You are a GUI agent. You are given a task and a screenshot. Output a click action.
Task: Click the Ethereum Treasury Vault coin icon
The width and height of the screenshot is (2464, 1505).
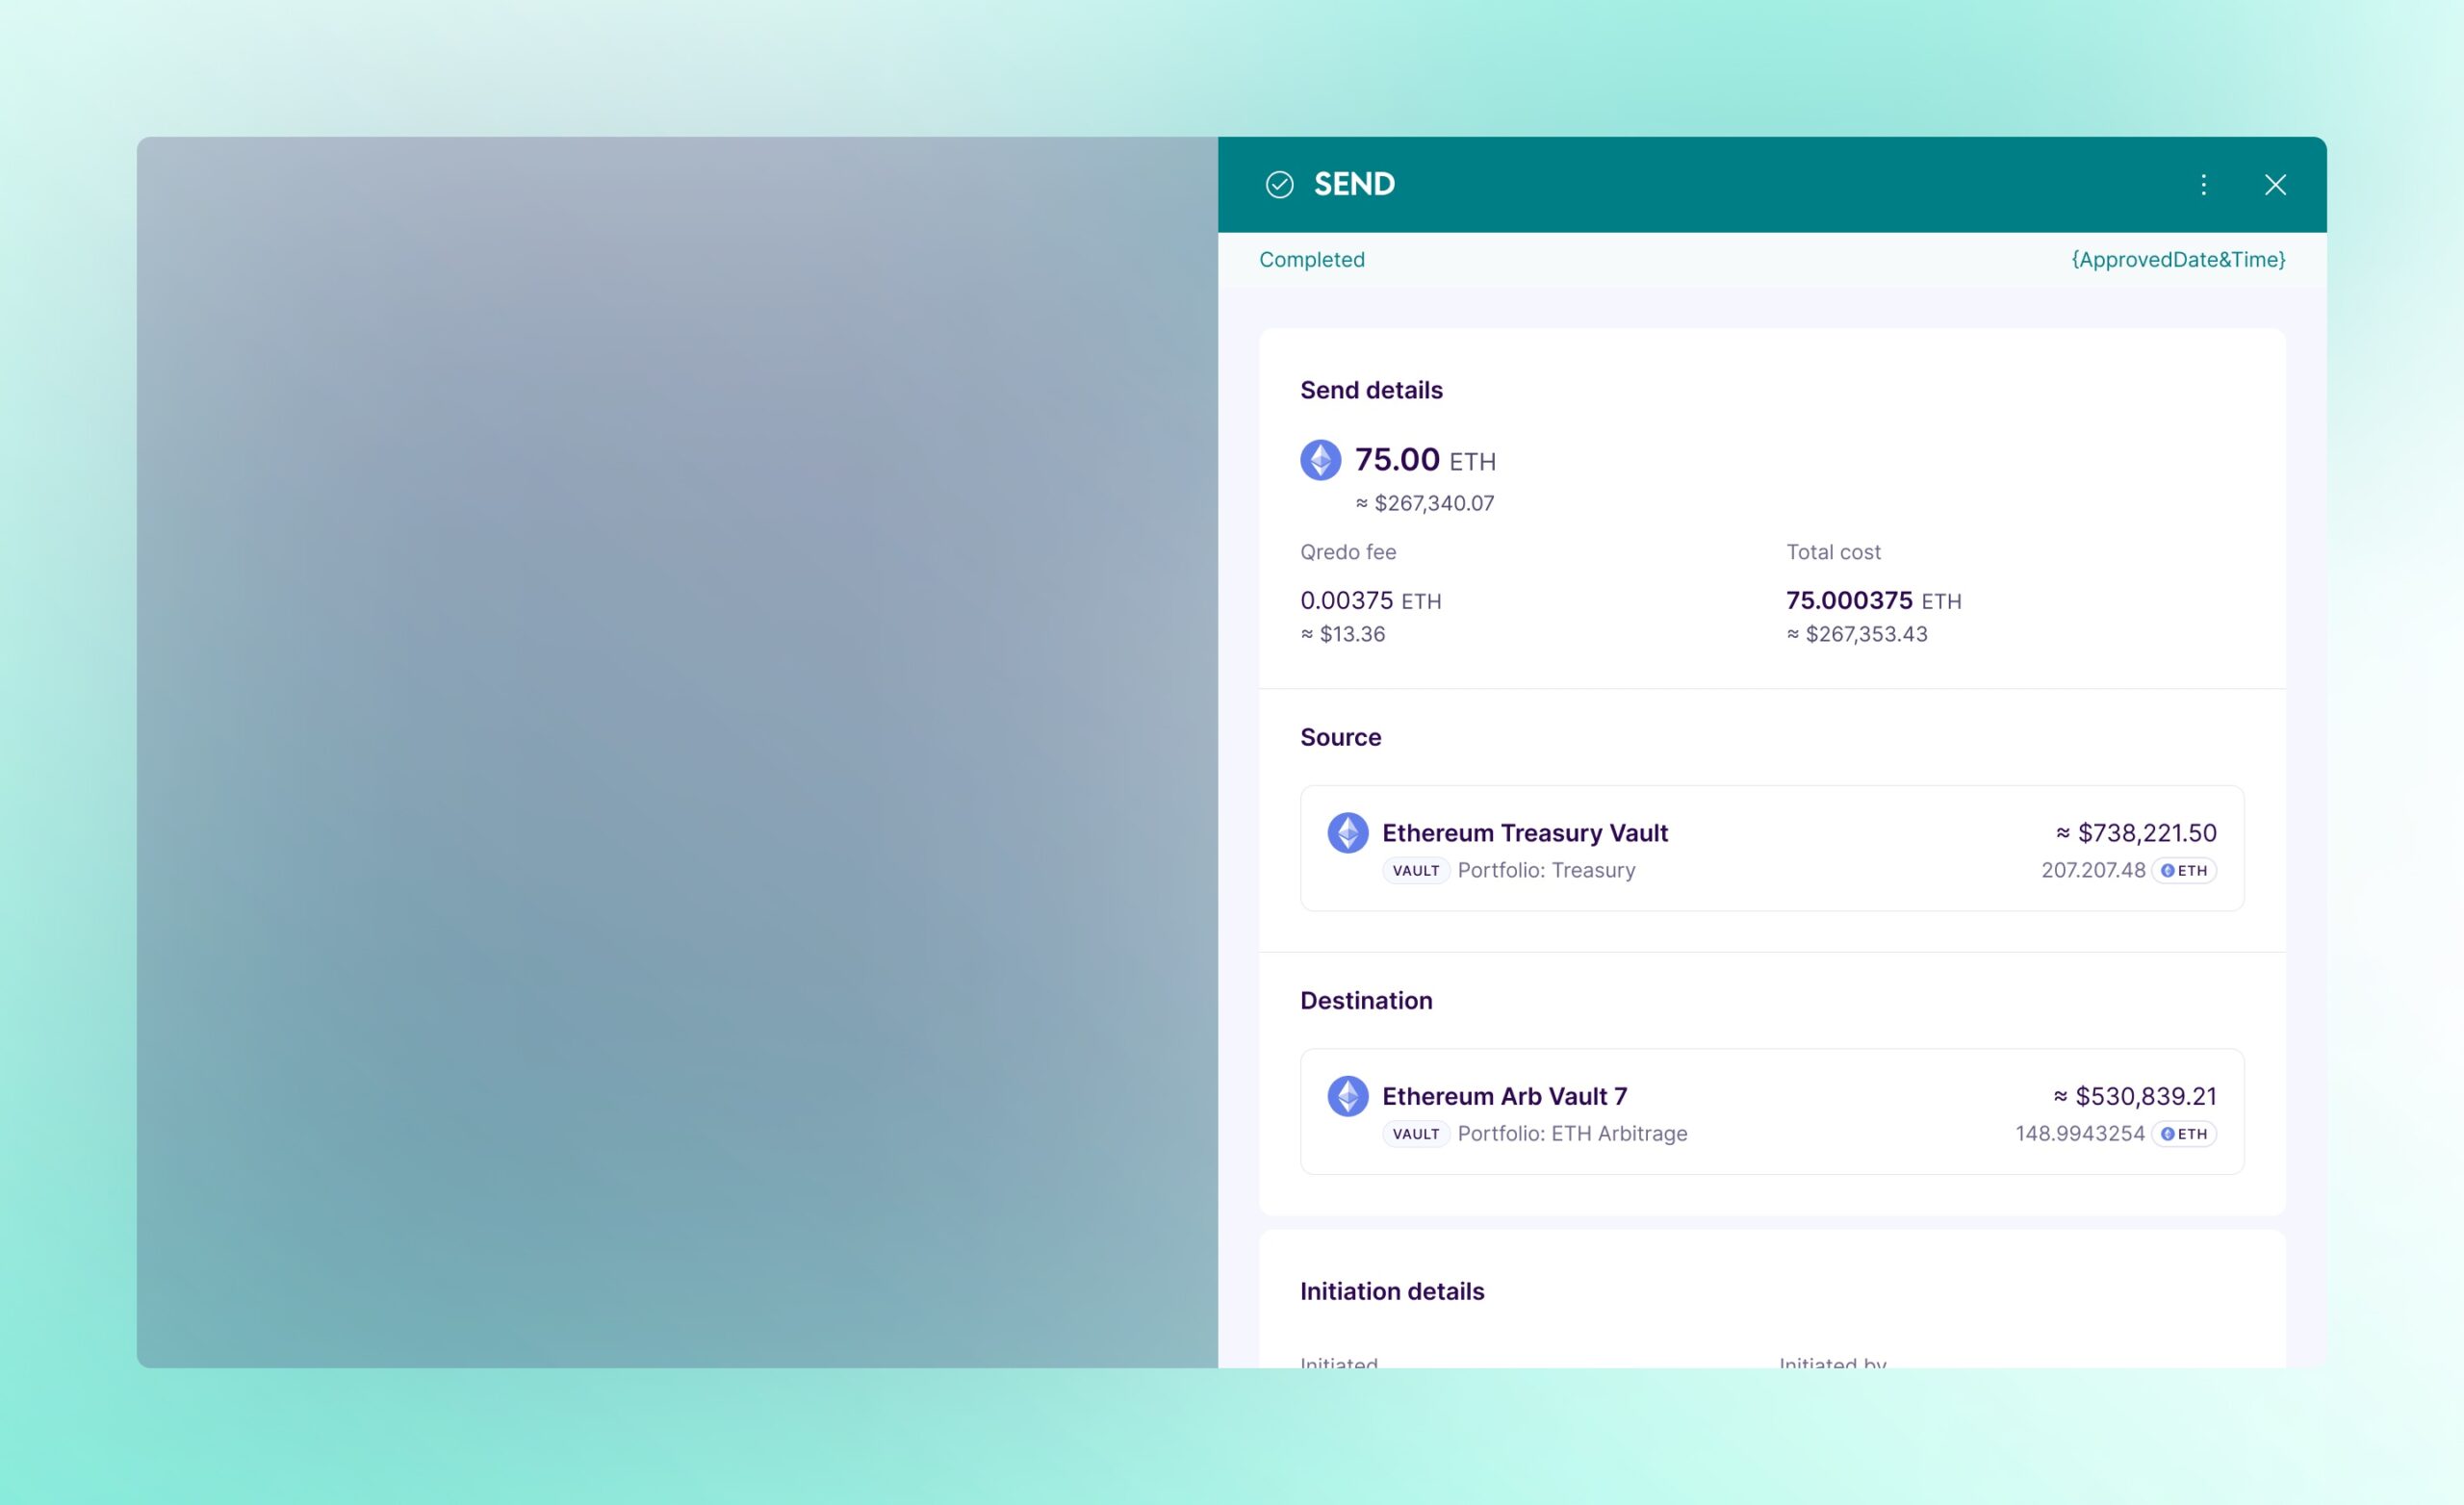pyautogui.click(x=1347, y=832)
